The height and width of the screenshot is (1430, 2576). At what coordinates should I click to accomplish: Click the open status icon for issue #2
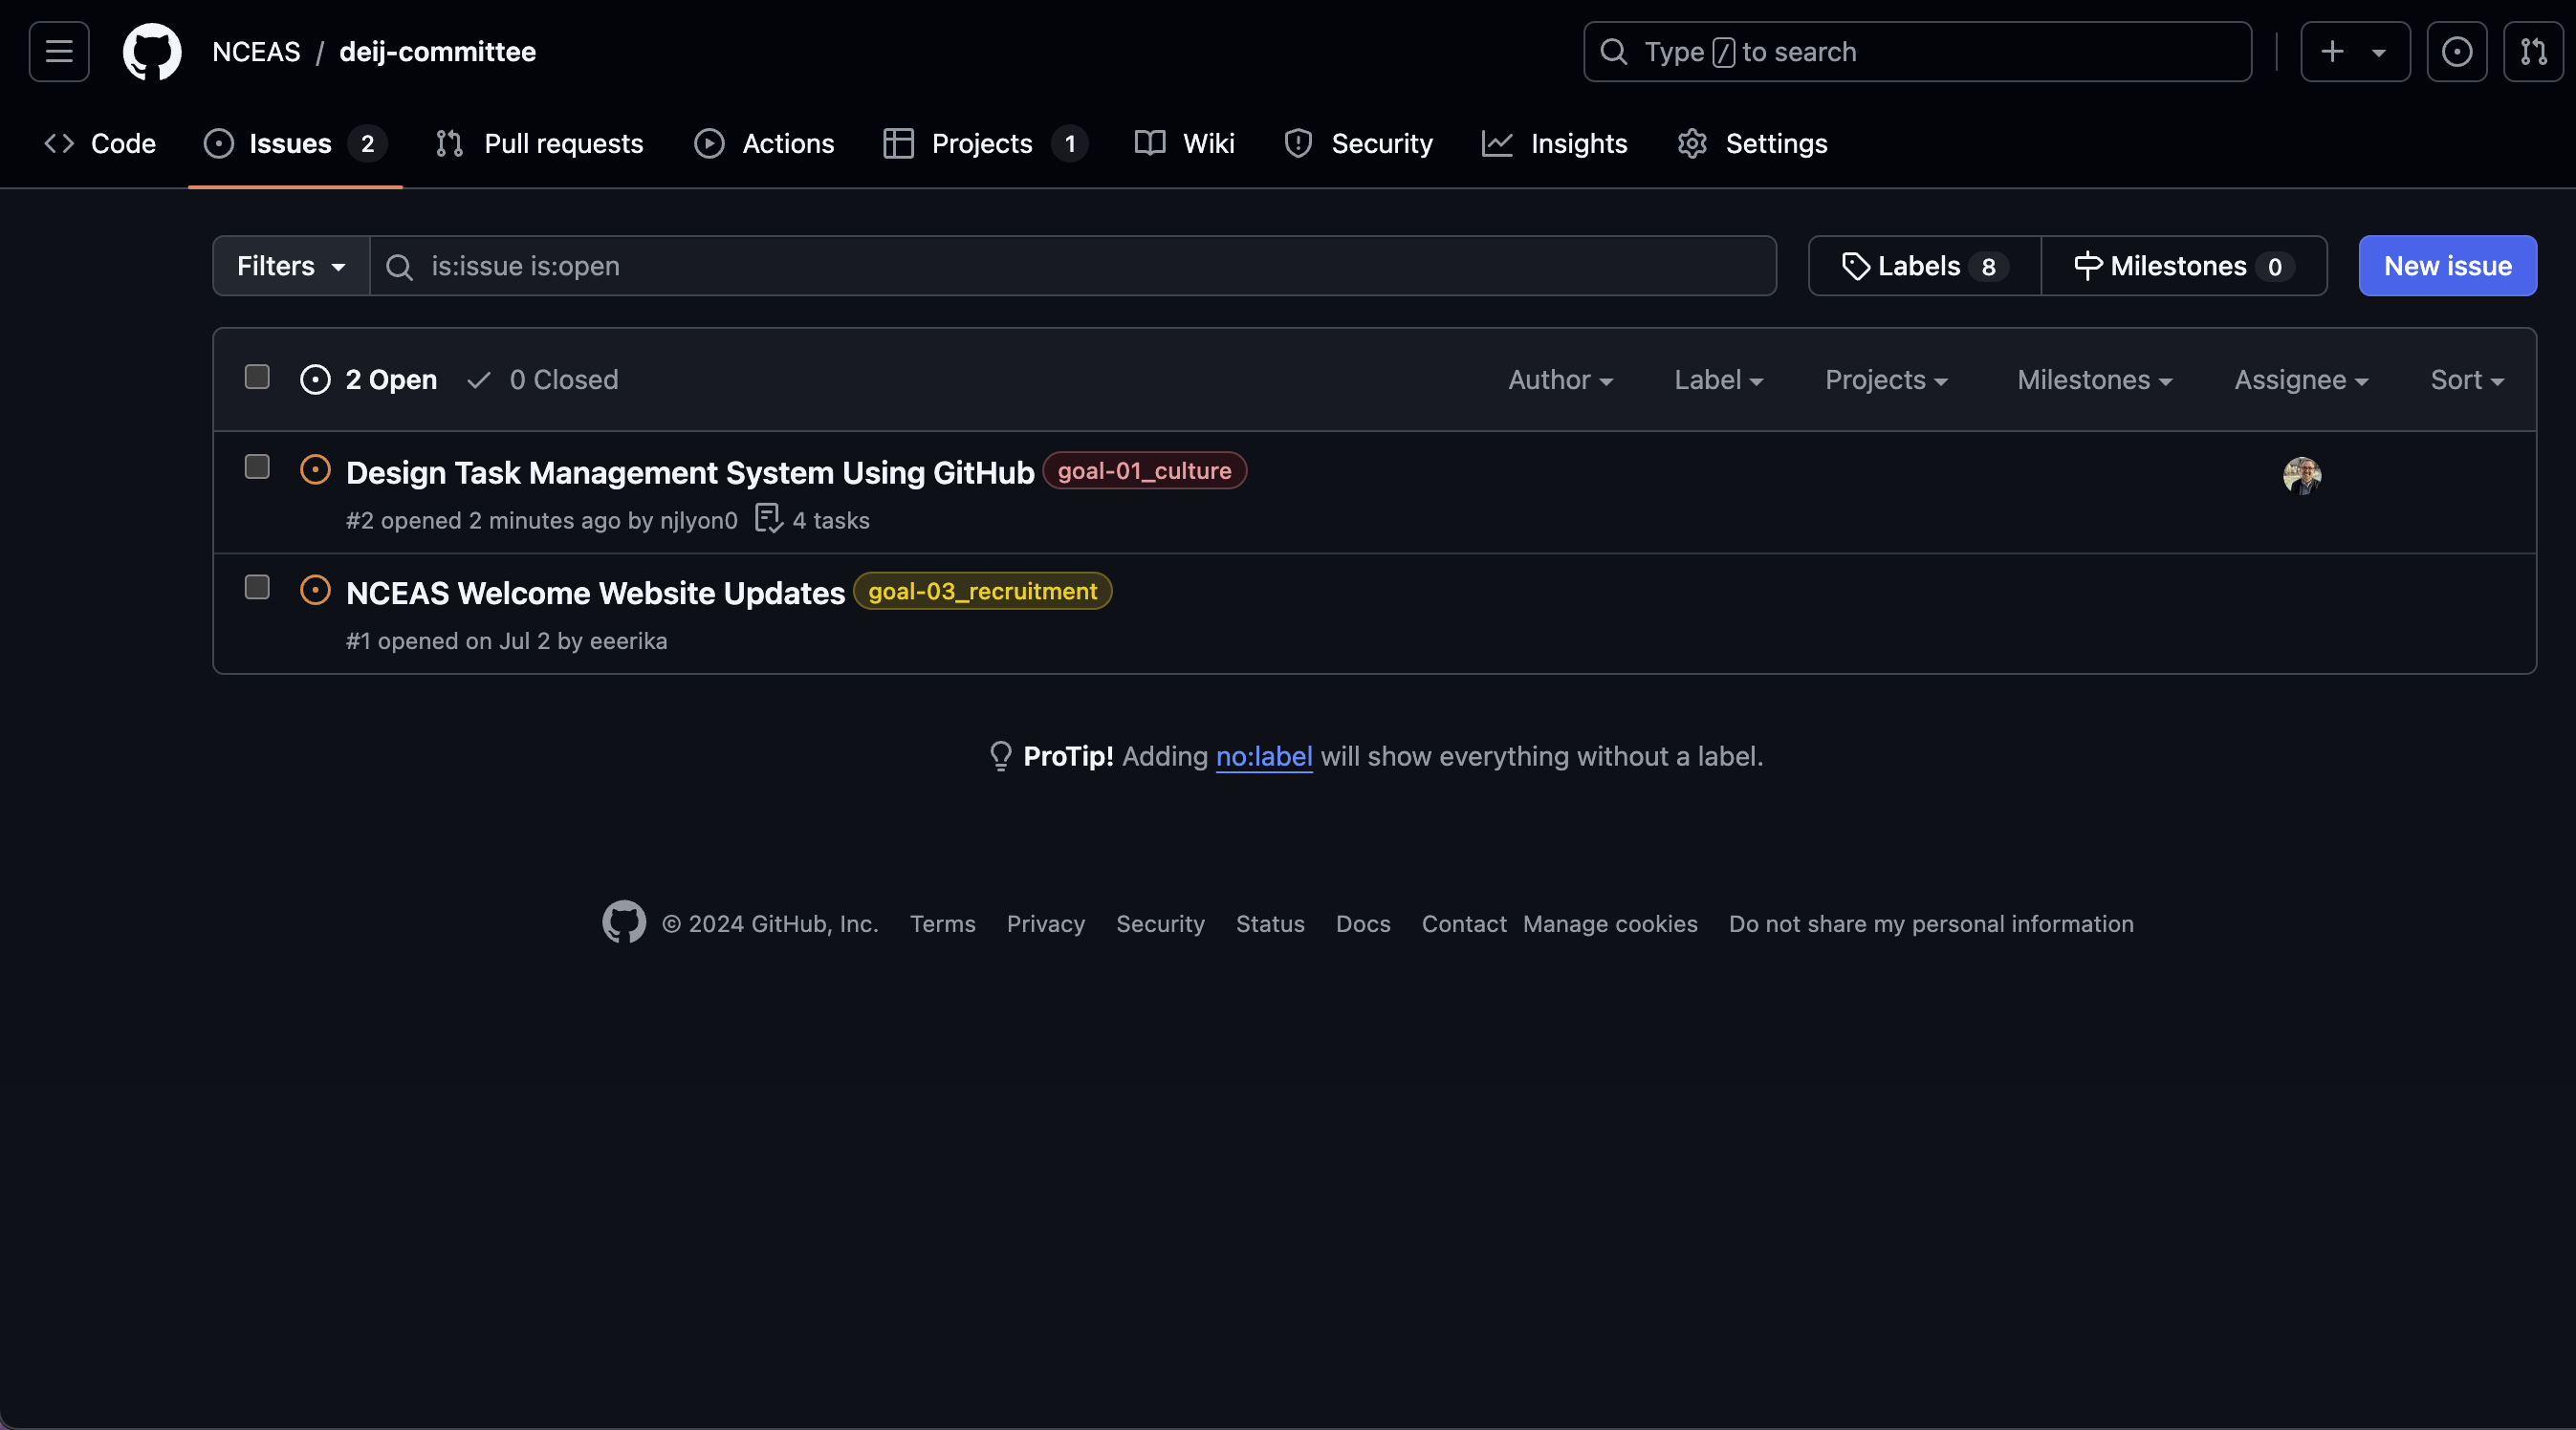pos(315,470)
